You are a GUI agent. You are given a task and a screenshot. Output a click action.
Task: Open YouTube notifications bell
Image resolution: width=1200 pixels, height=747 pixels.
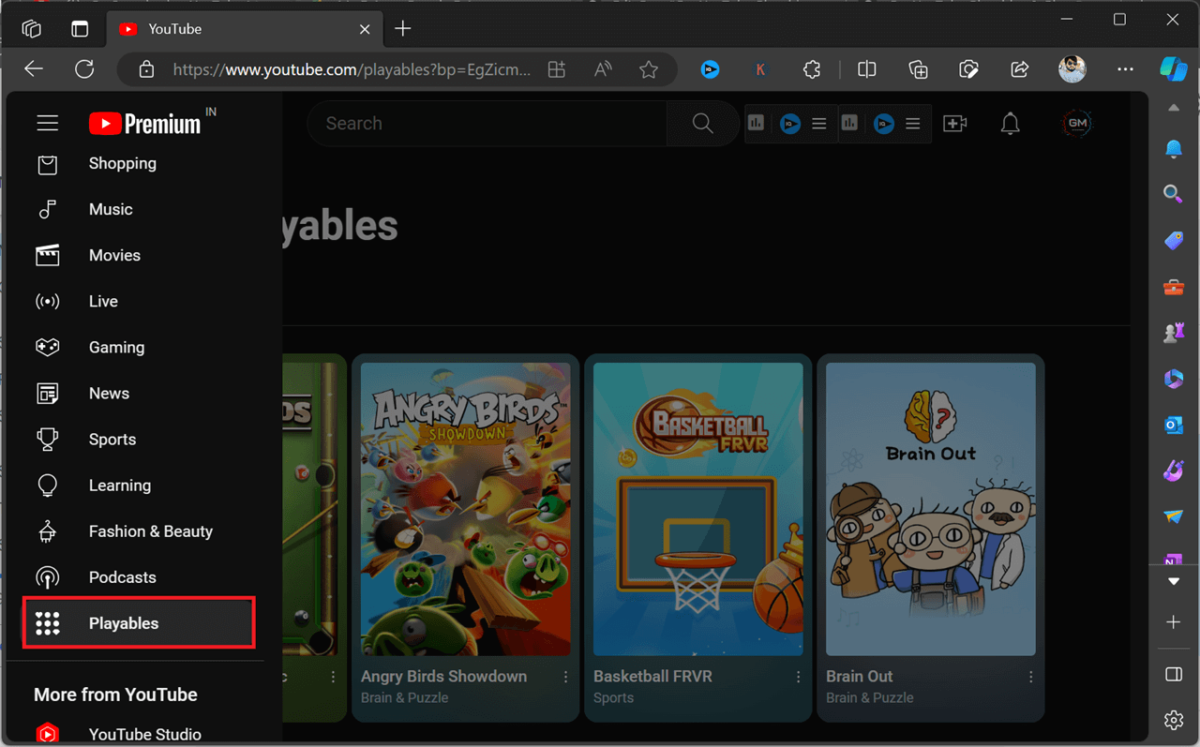coord(1011,124)
